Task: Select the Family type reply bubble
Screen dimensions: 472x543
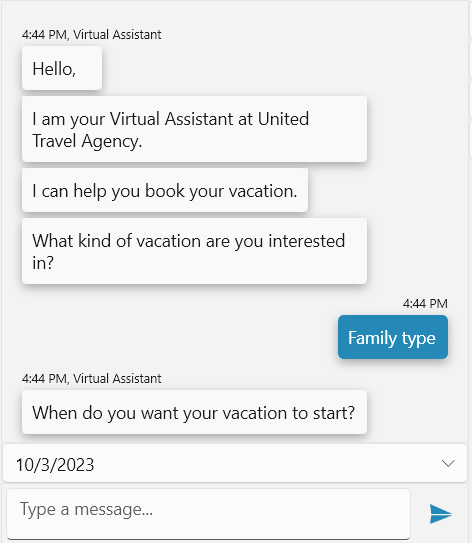Action: (393, 337)
